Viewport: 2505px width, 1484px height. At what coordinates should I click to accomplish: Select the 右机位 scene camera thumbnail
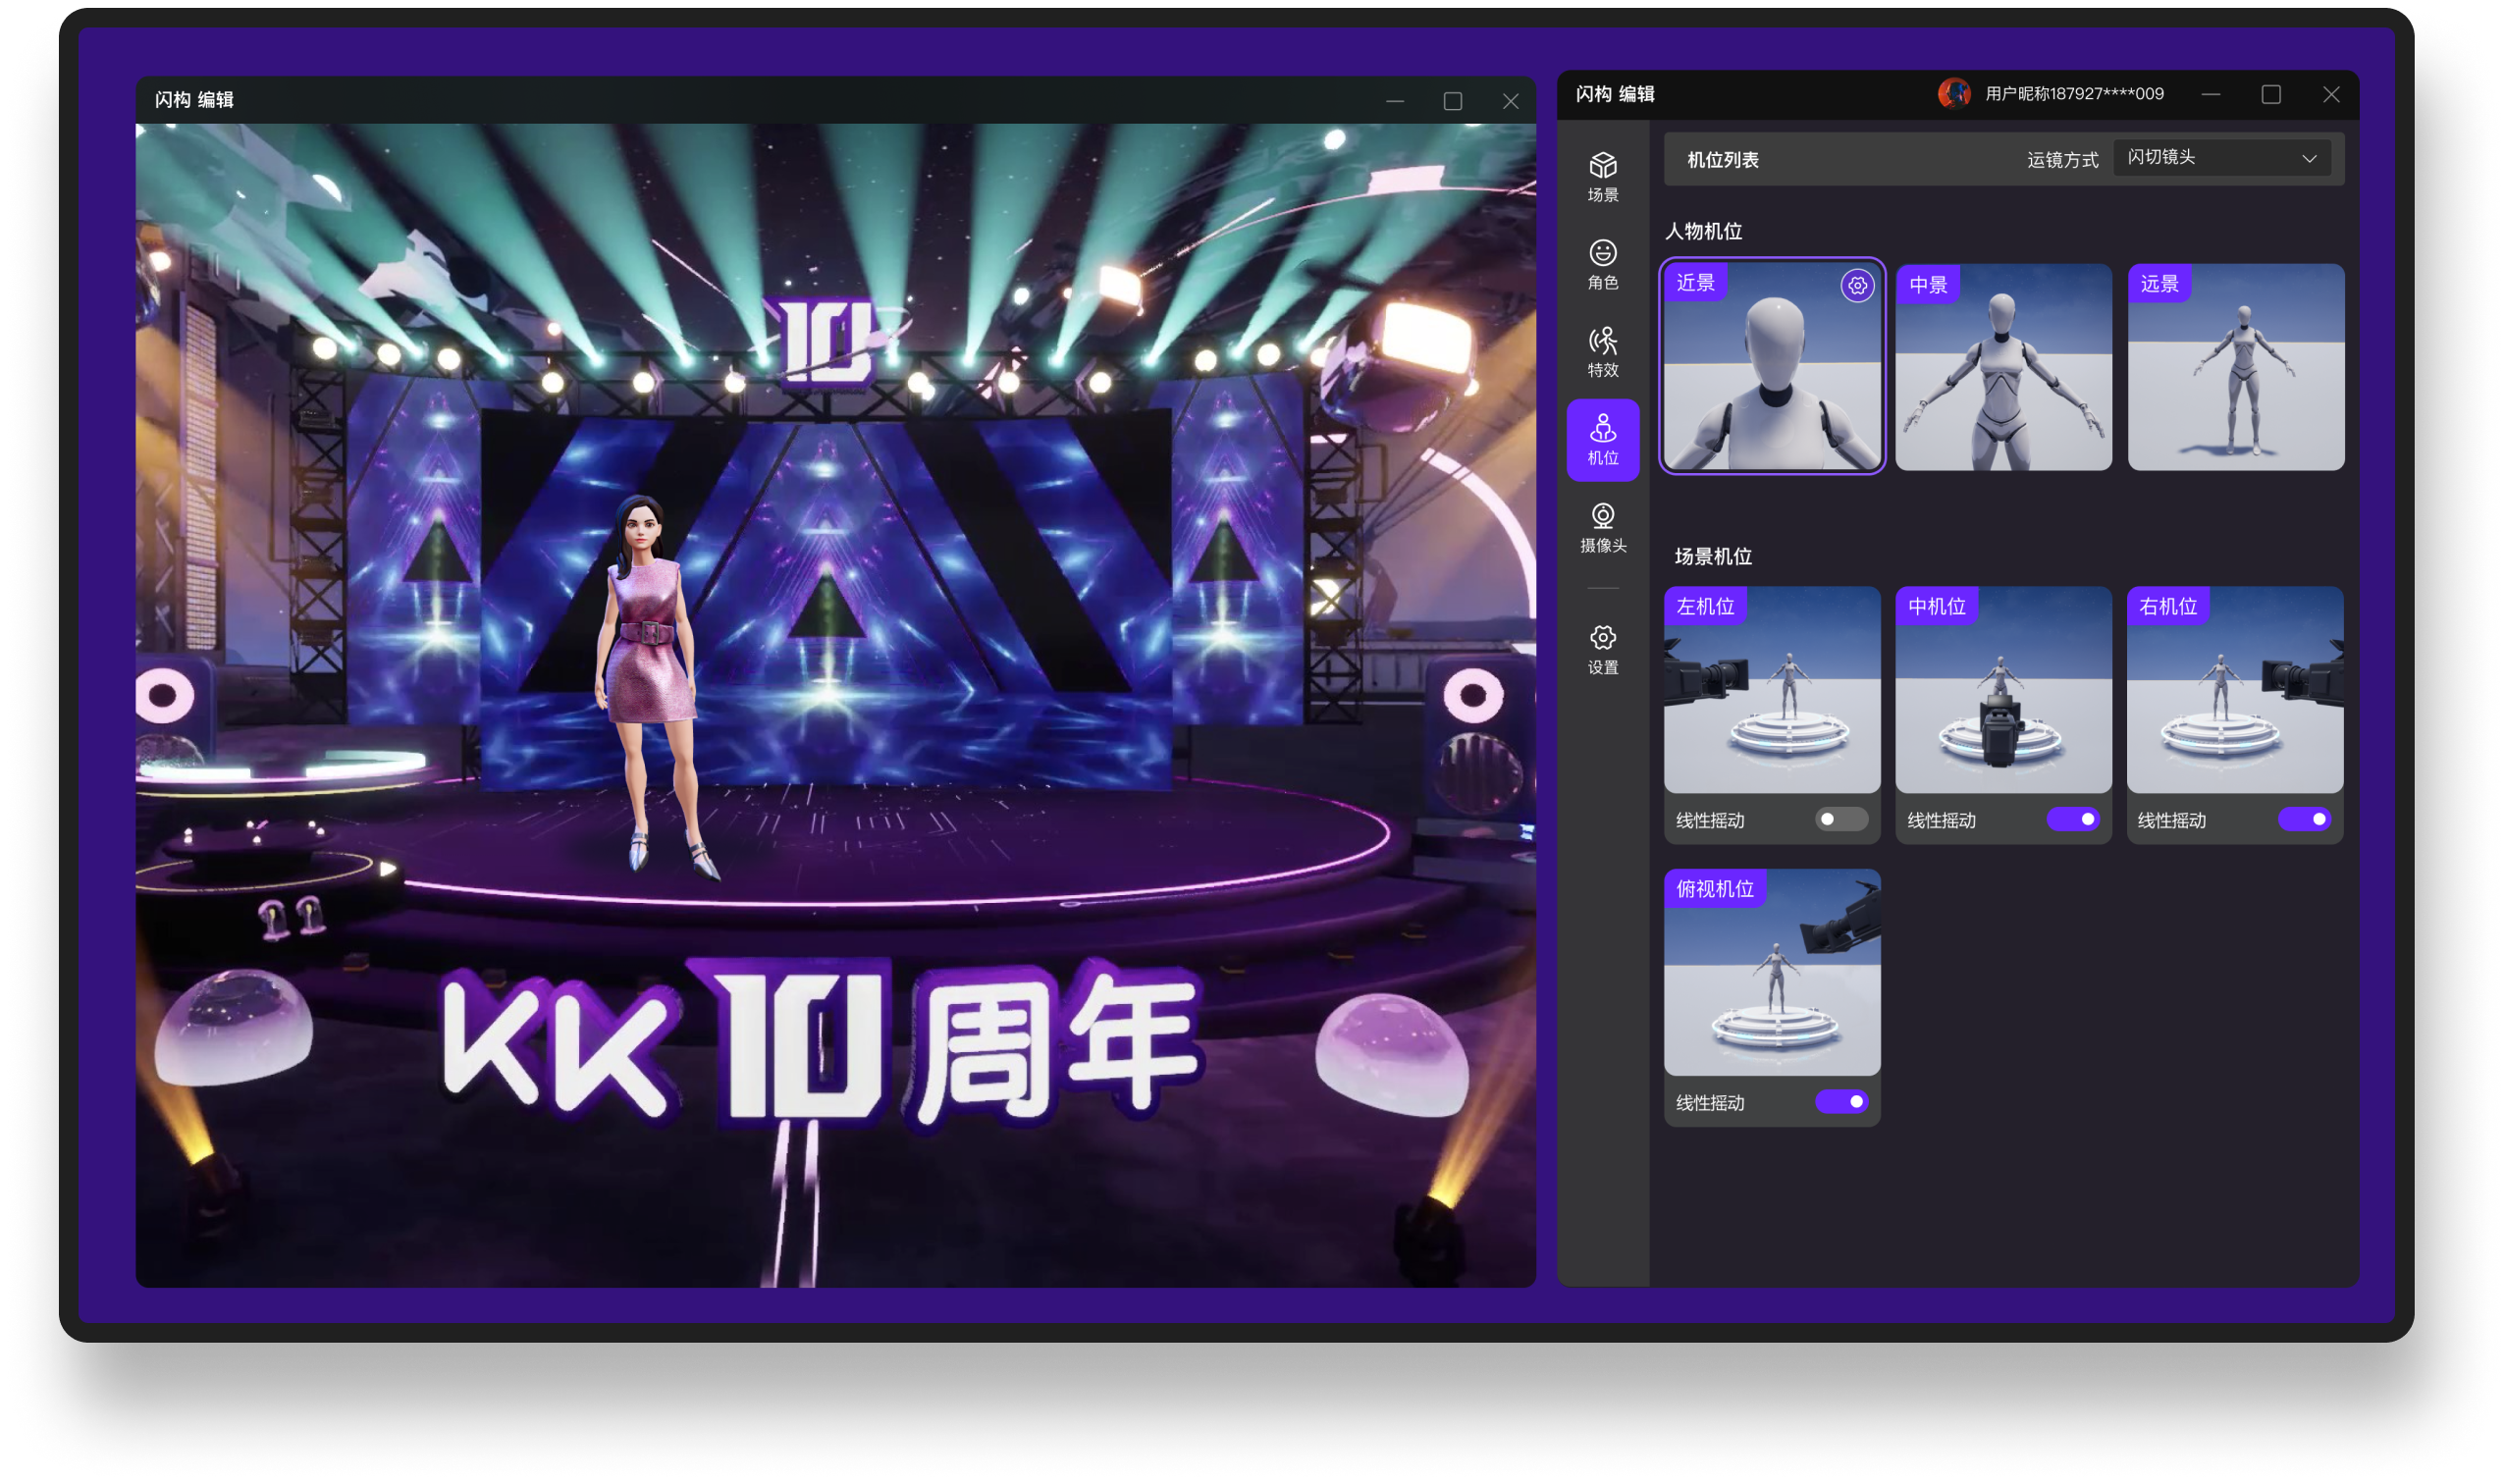2235,690
